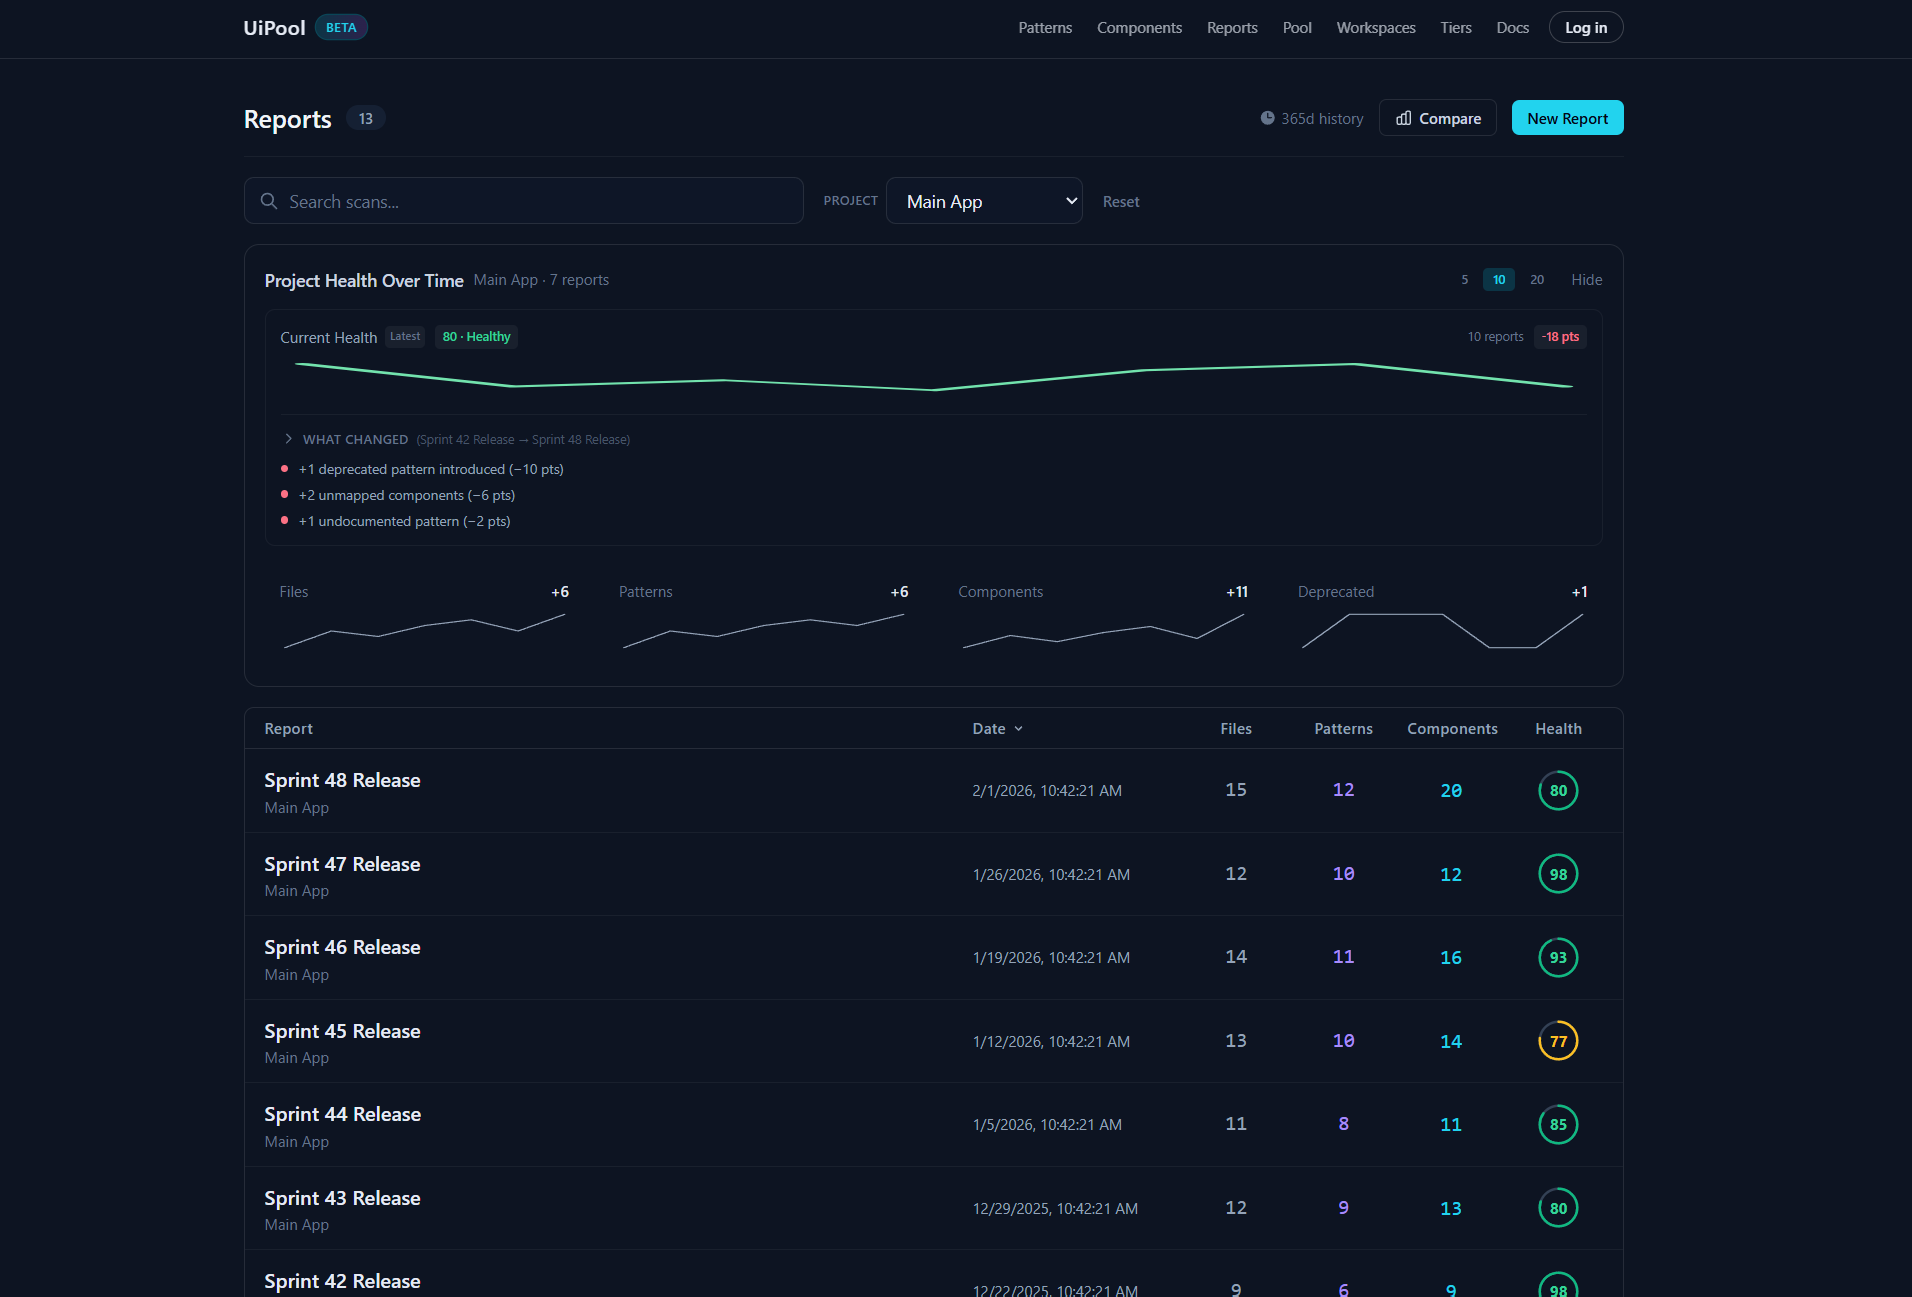
Task: Click the reports count badge 13
Action: coord(366,118)
